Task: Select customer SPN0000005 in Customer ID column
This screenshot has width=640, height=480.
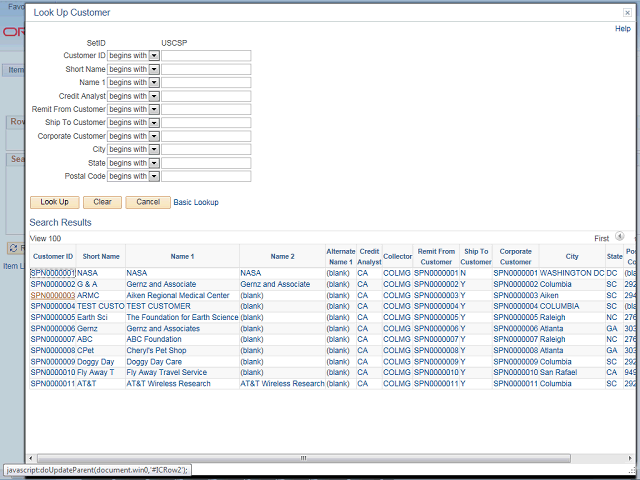Action: [53, 318]
